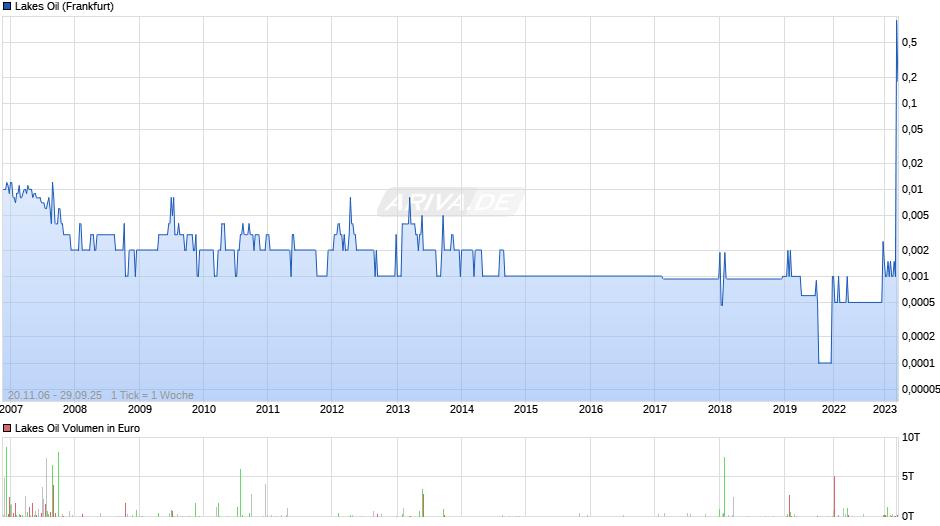Click the blue Lakes Oil legend square

click(x=7, y=7)
